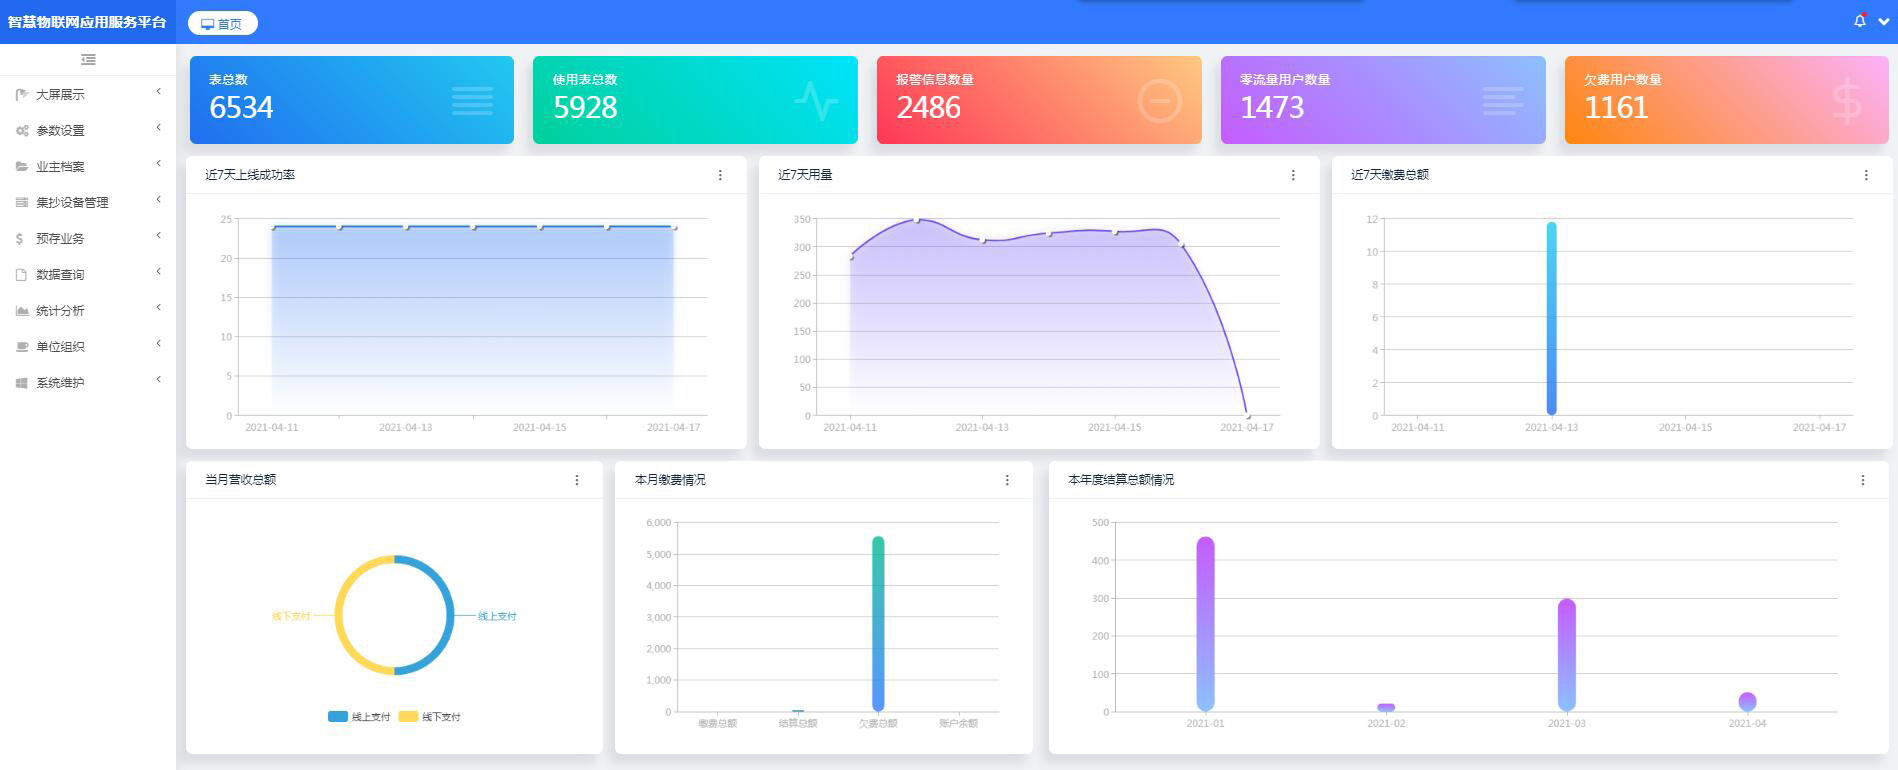Toggle 线上支付 legend series in donut chart
The width and height of the screenshot is (1898, 770).
[359, 717]
